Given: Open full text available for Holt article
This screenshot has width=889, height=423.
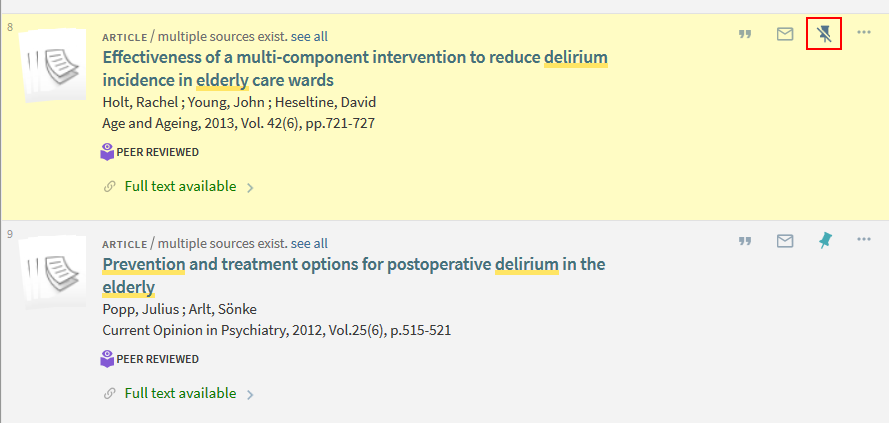Looking at the screenshot, I should 180,186.
